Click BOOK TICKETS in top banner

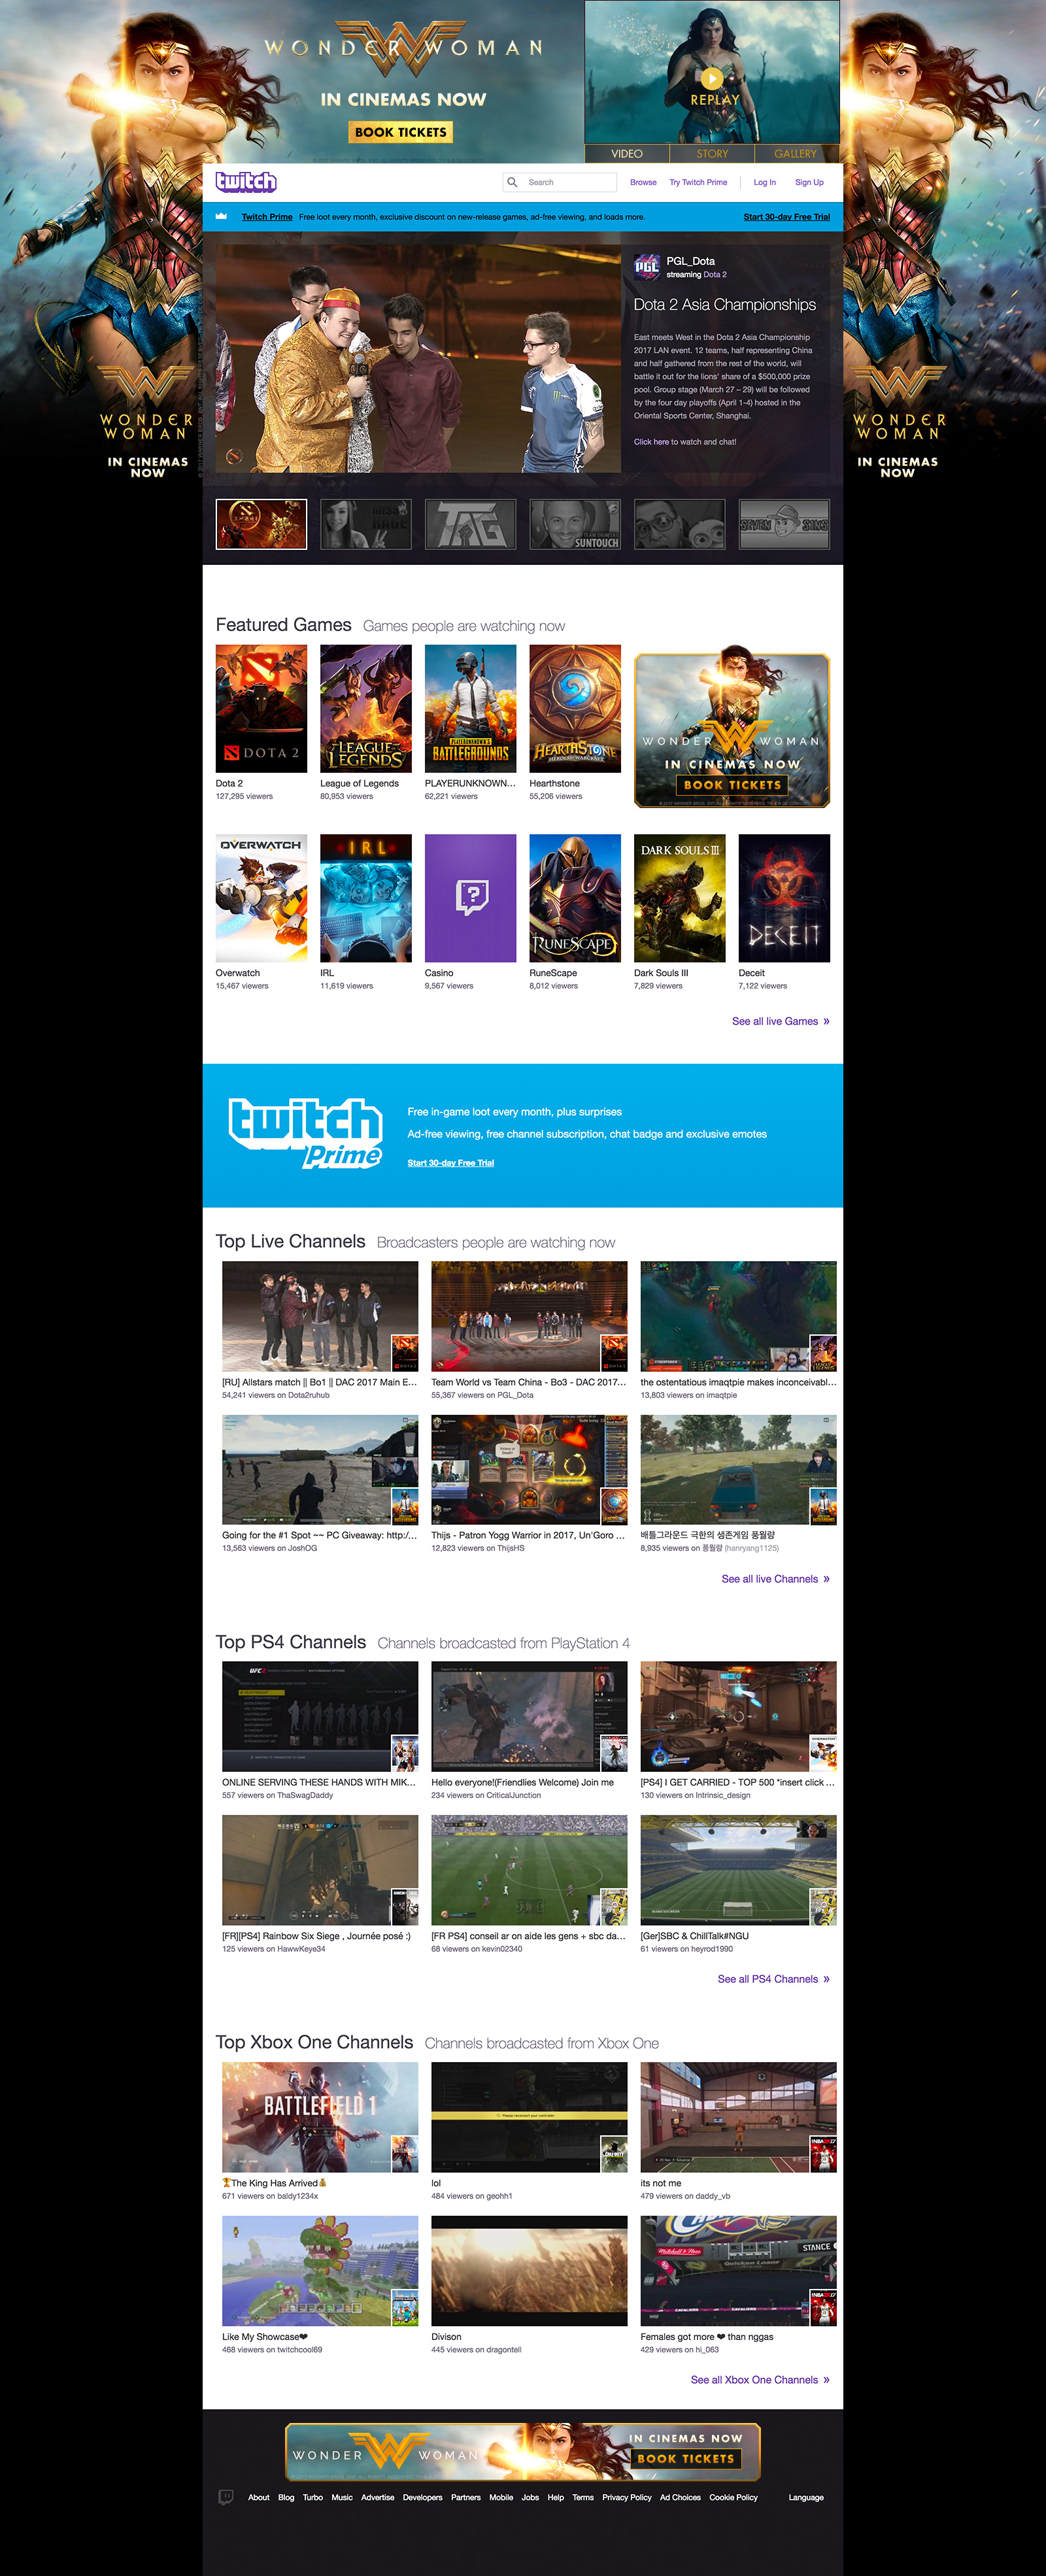click(x=401, y=132)
